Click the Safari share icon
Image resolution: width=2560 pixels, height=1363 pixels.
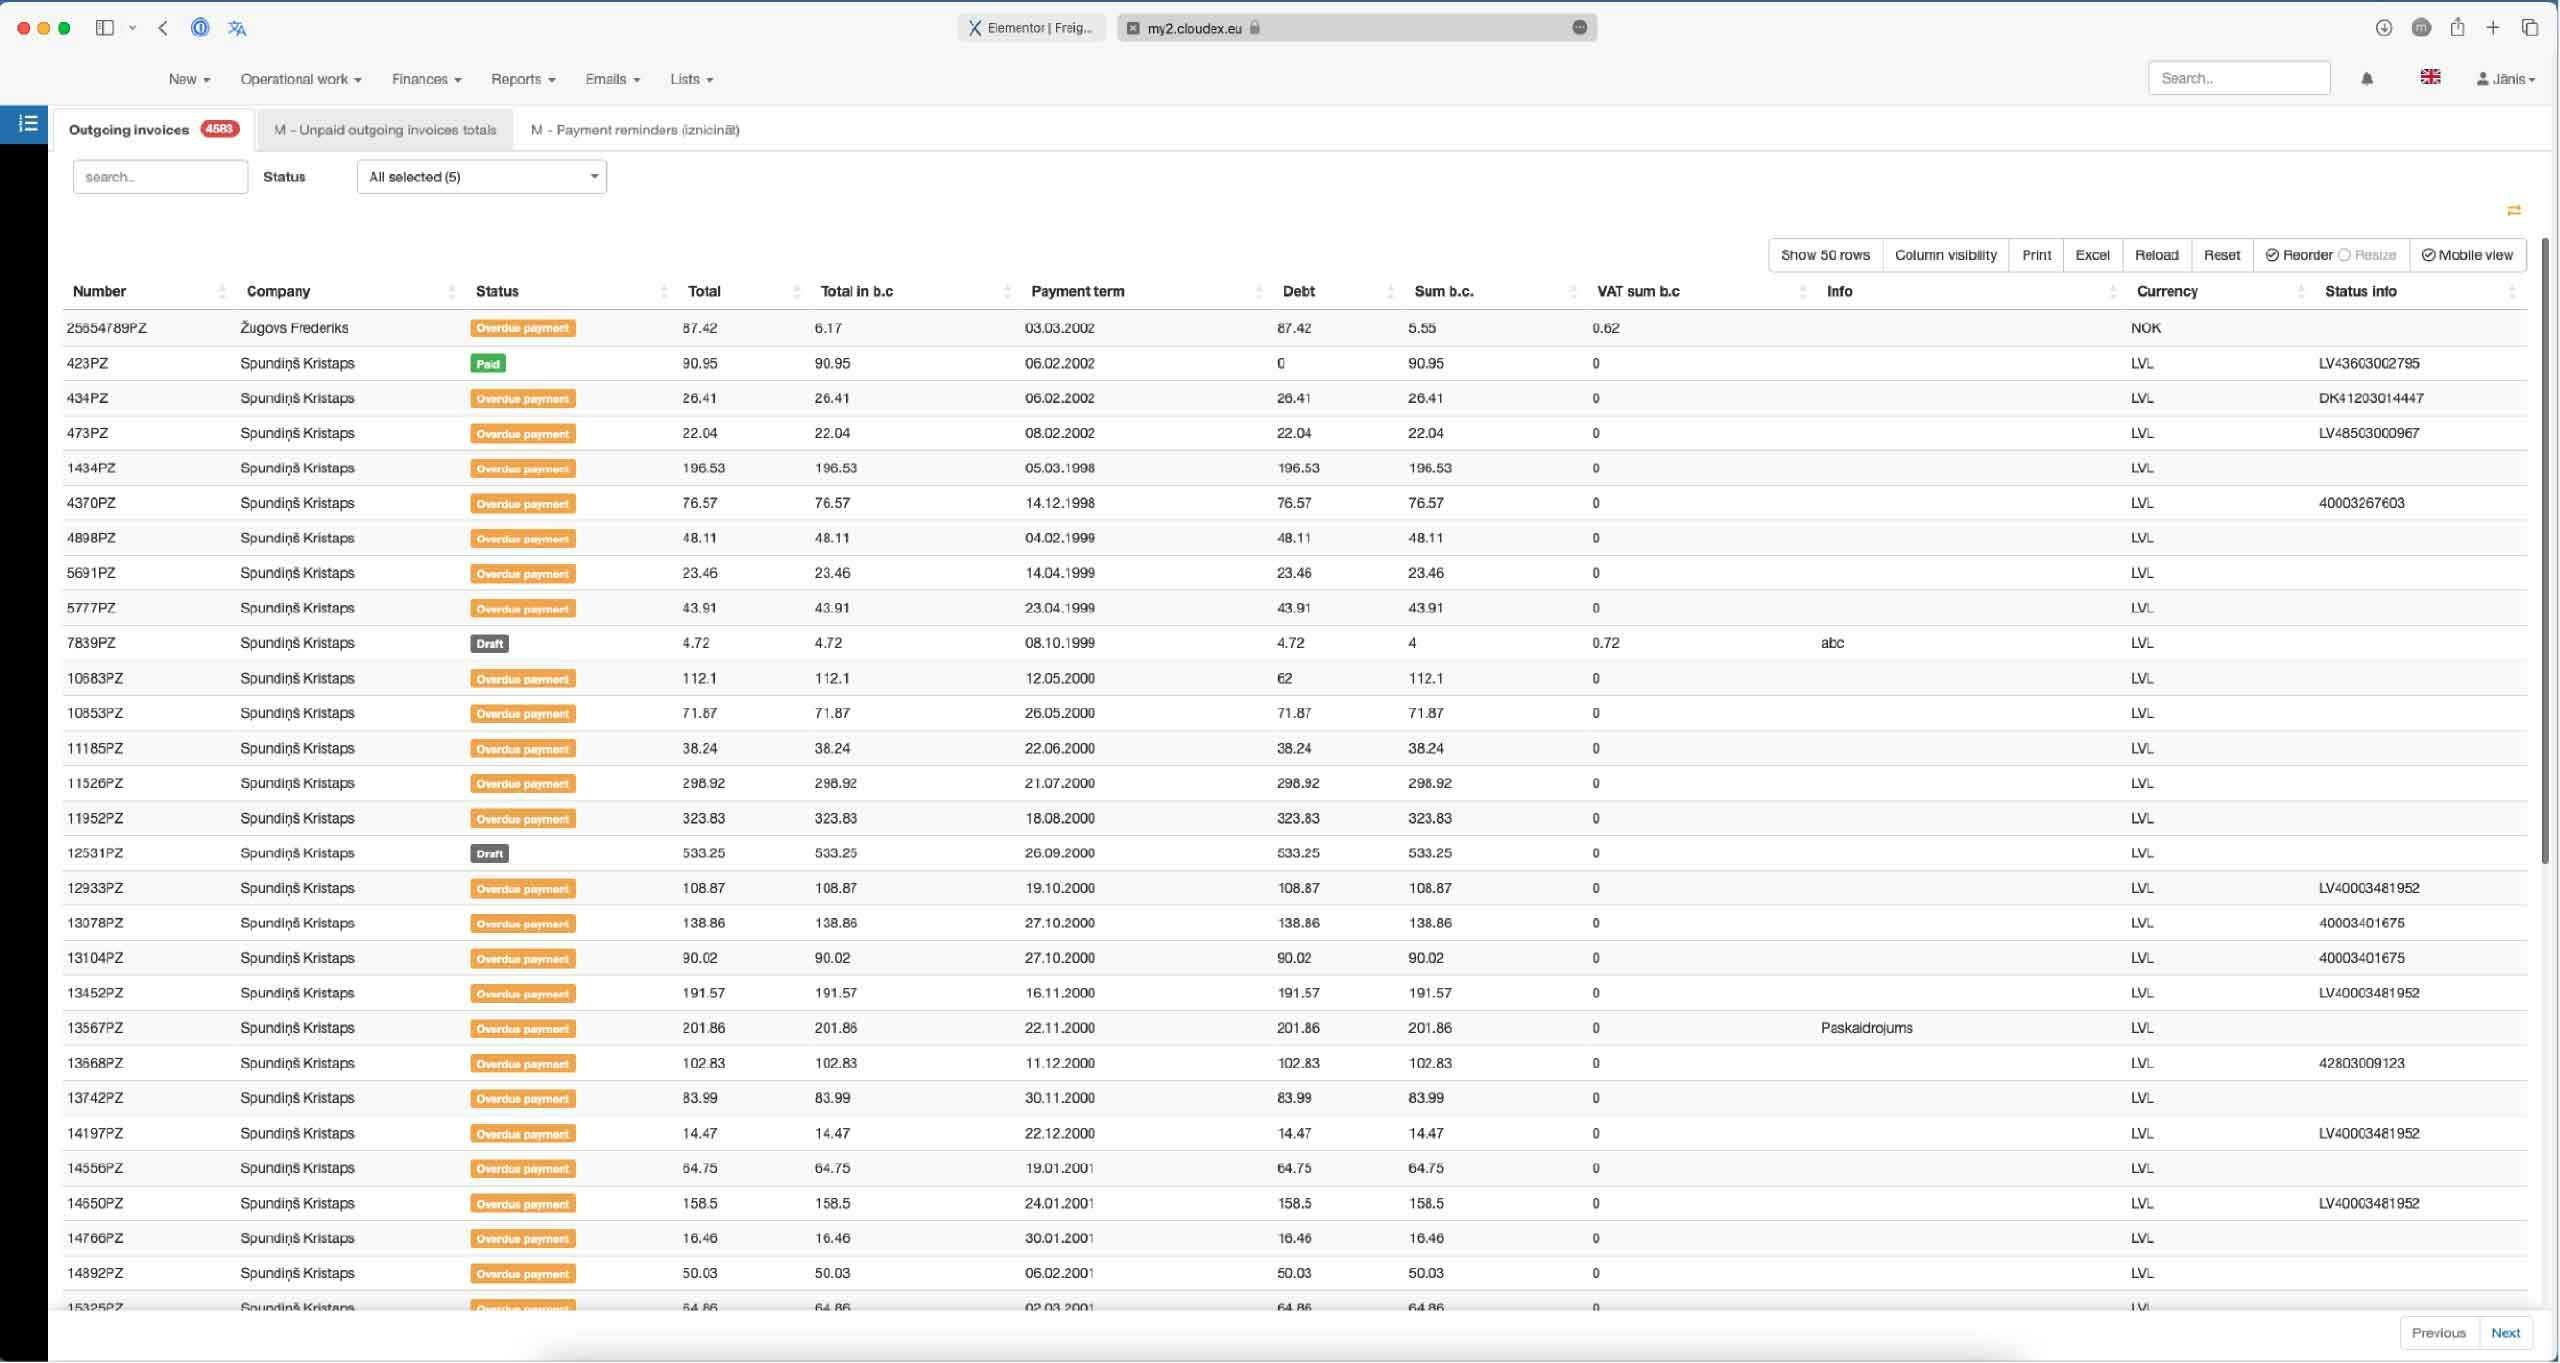tap(2457, 28)
